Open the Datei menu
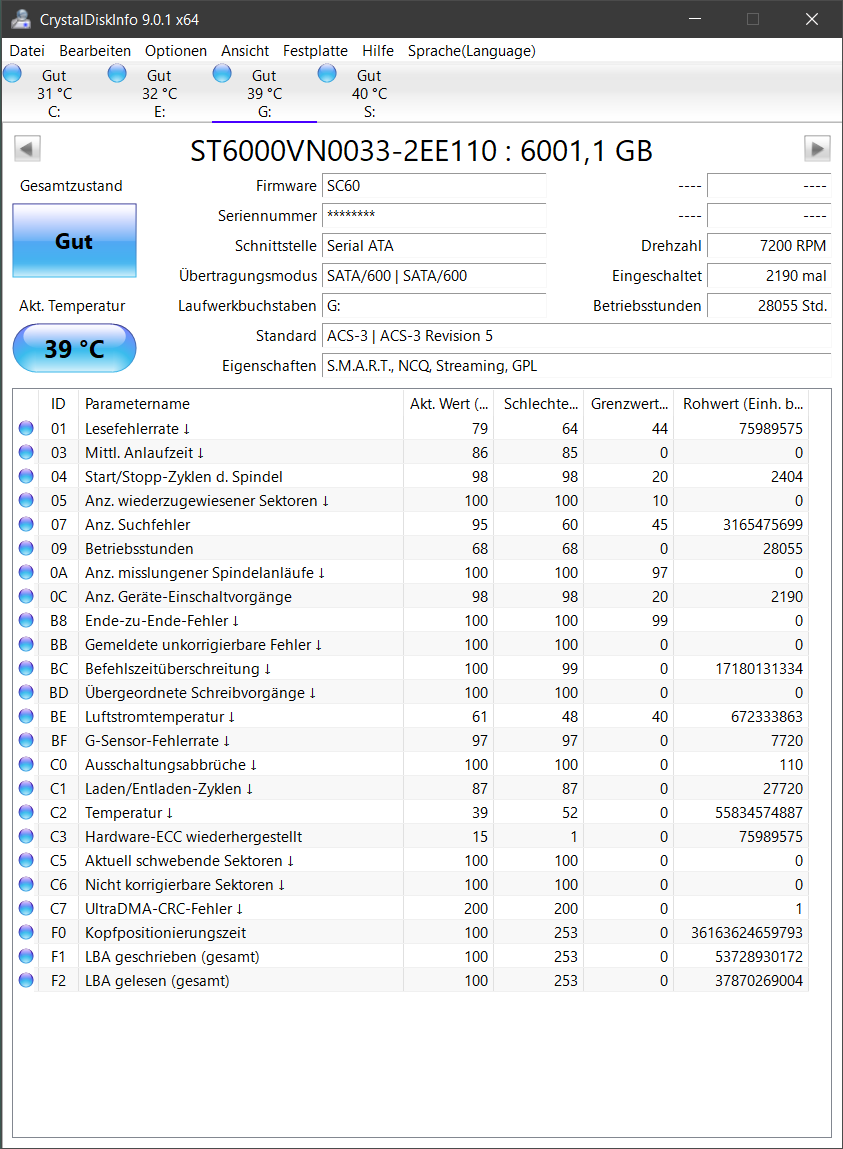 pos(27,51)
